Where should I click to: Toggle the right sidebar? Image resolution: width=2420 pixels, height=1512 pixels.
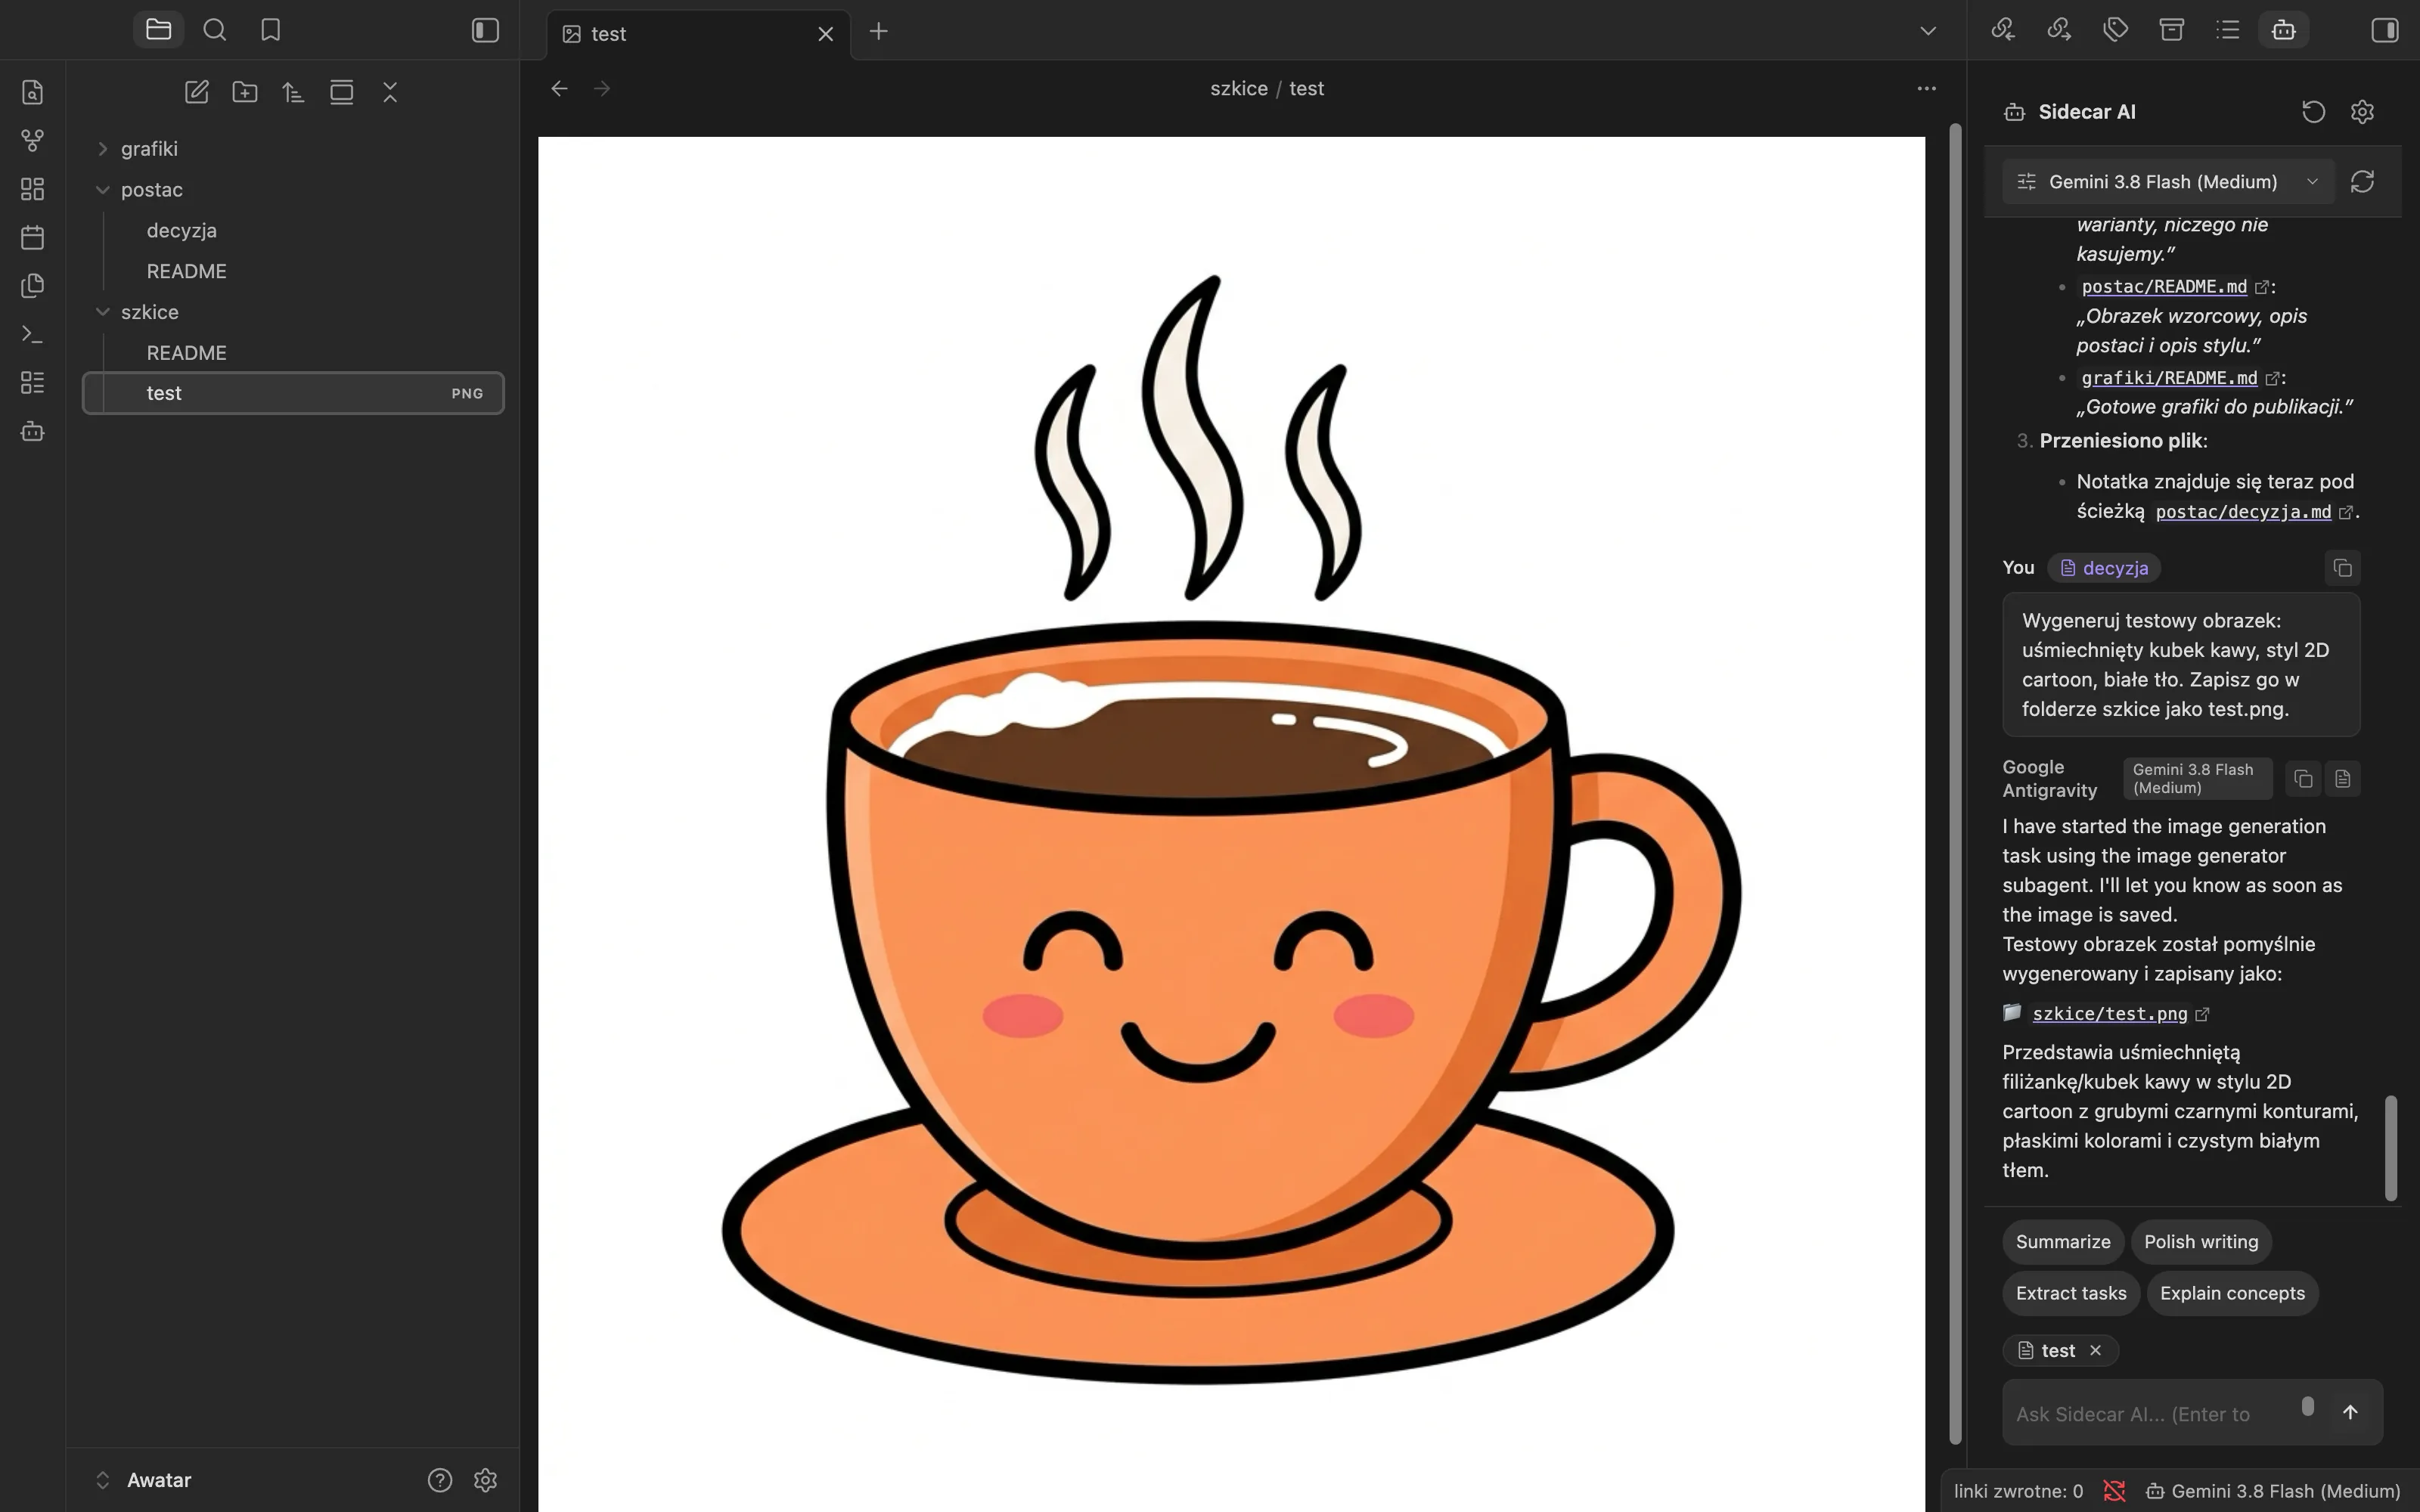[2385, 30]
